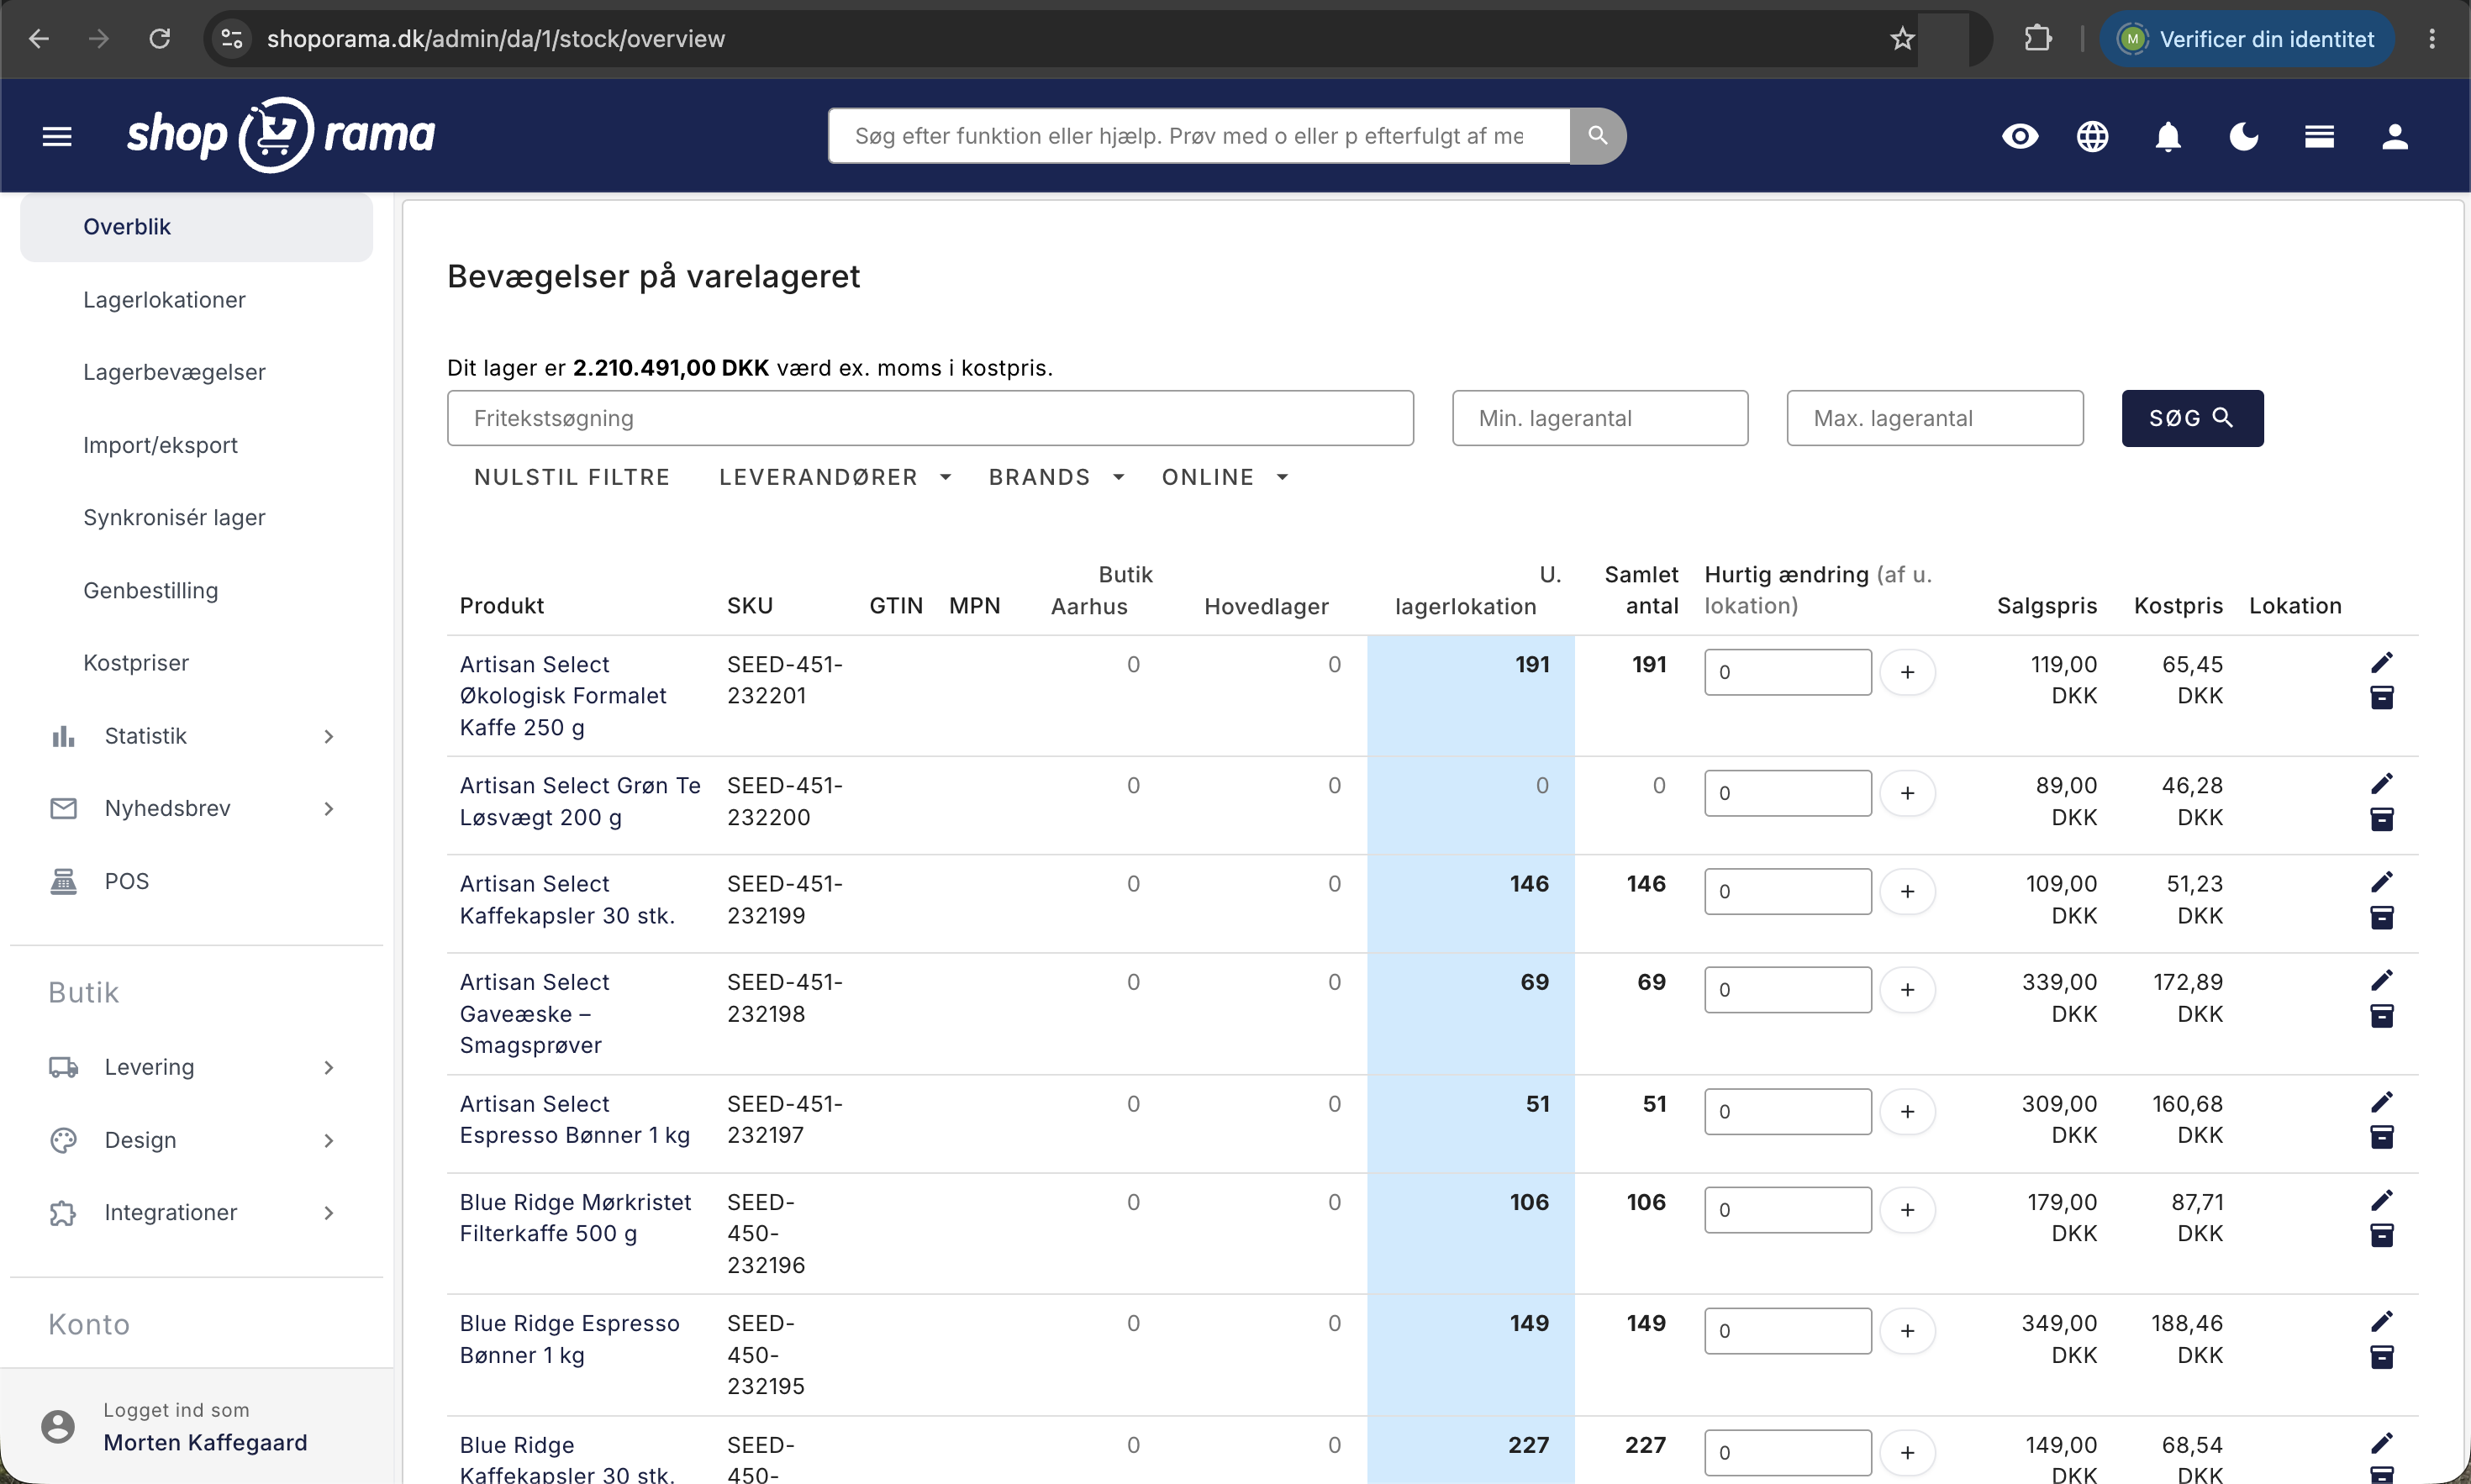Viewport: 2471px width, 1484px height.
Task: Click Nulstil filtre to reset filters
Action: click(x=572, y=477)
